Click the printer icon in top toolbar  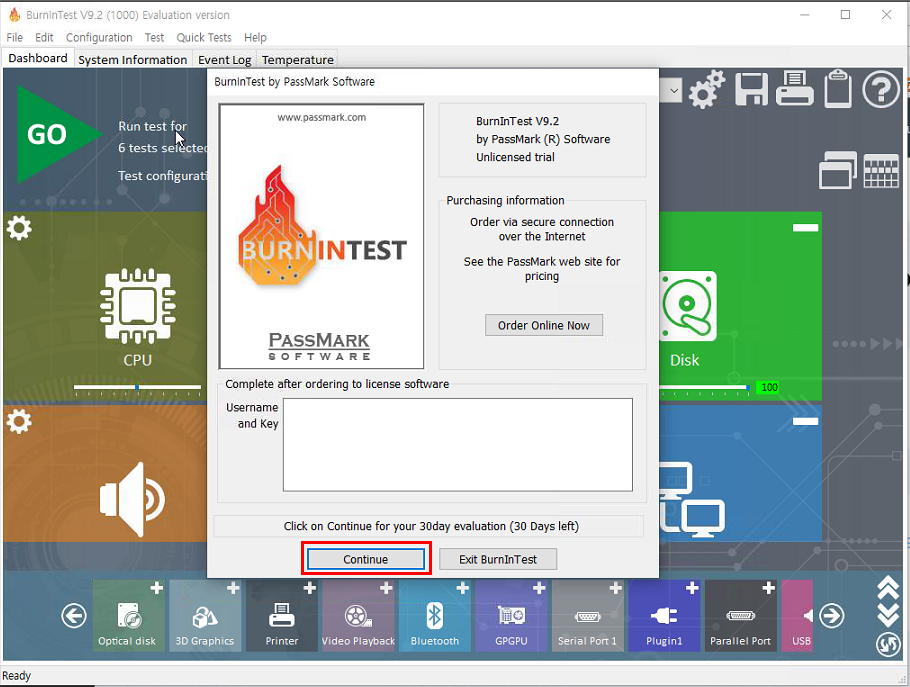pyautogui.click(x=795, y=88)
